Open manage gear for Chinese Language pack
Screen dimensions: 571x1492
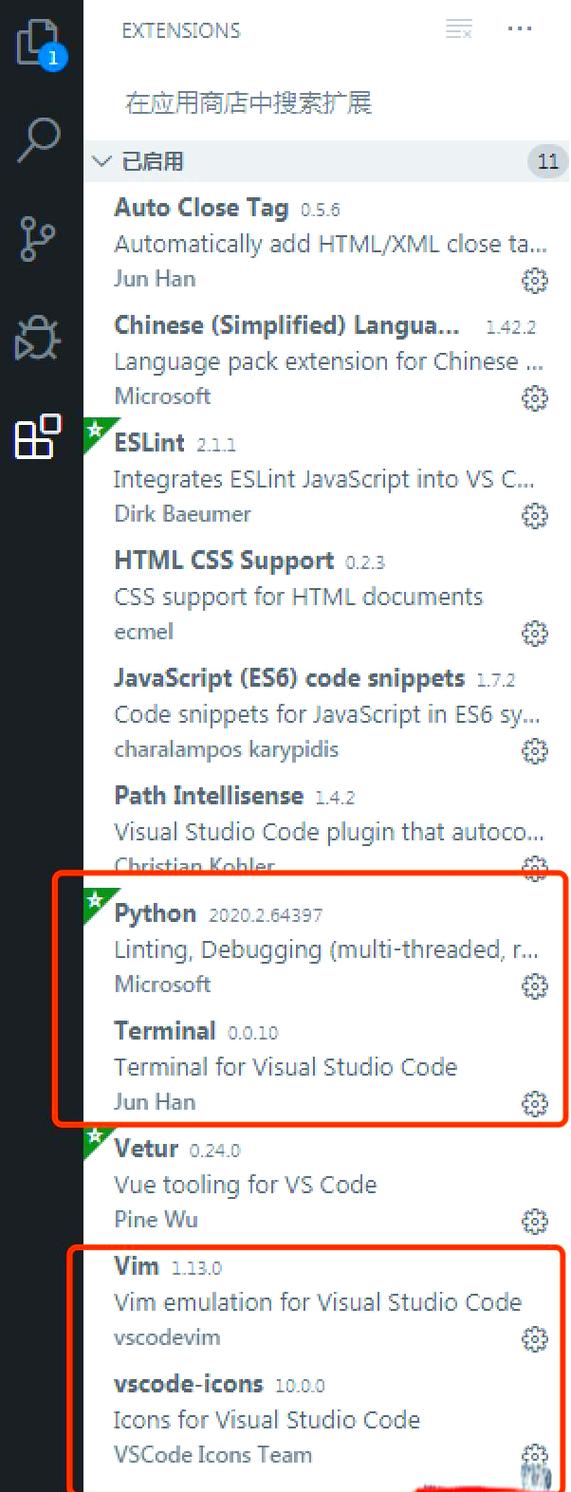[535, 399]
